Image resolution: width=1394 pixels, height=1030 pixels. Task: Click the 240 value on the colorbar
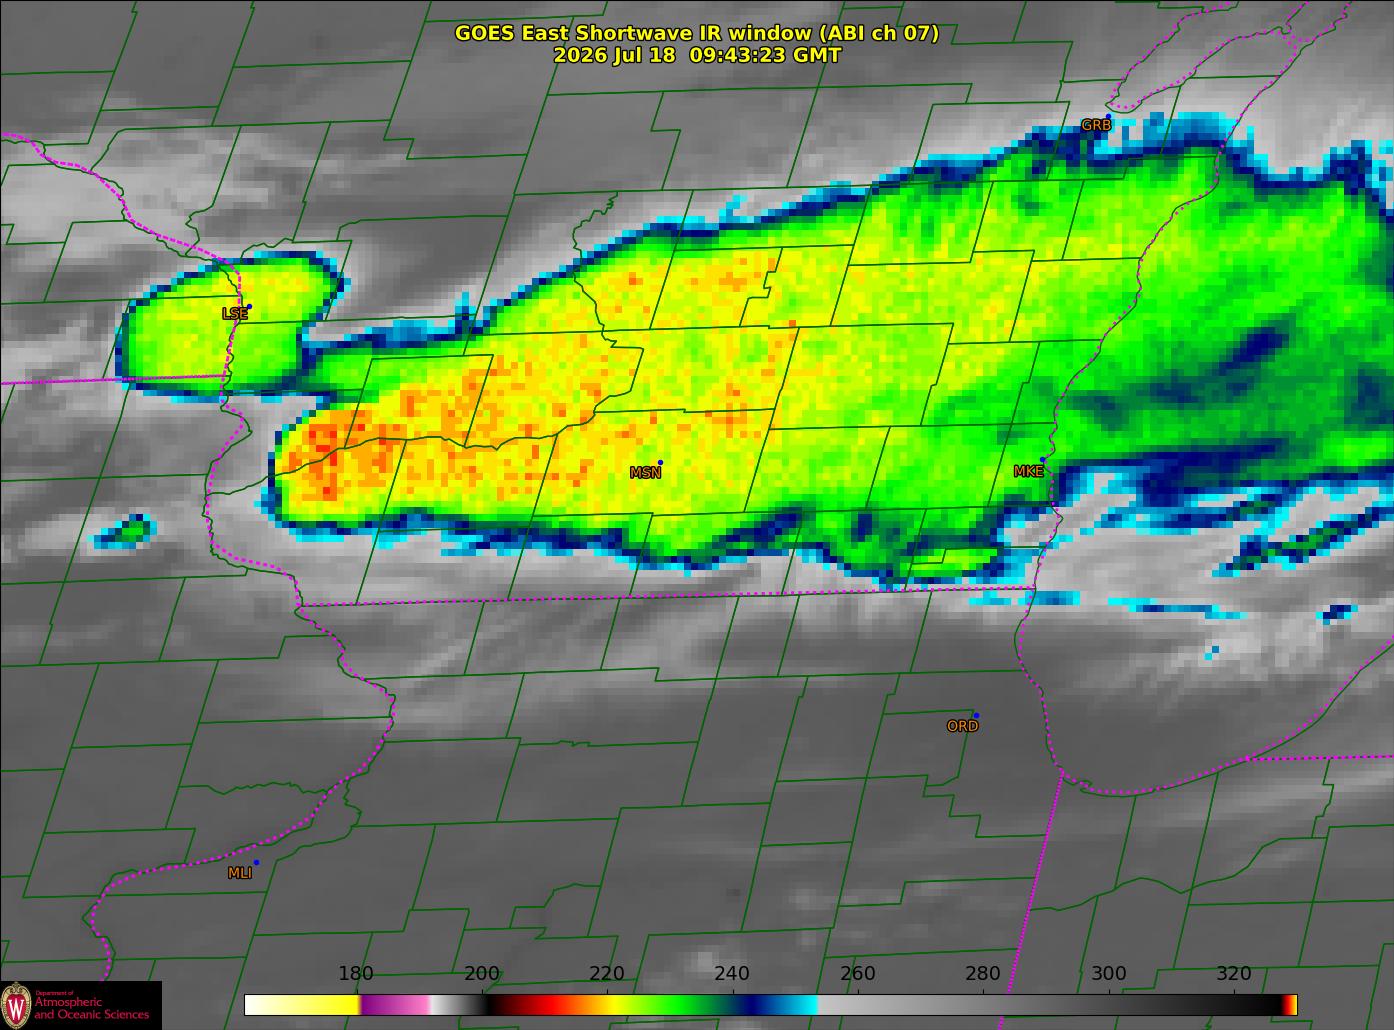(732, 974)
